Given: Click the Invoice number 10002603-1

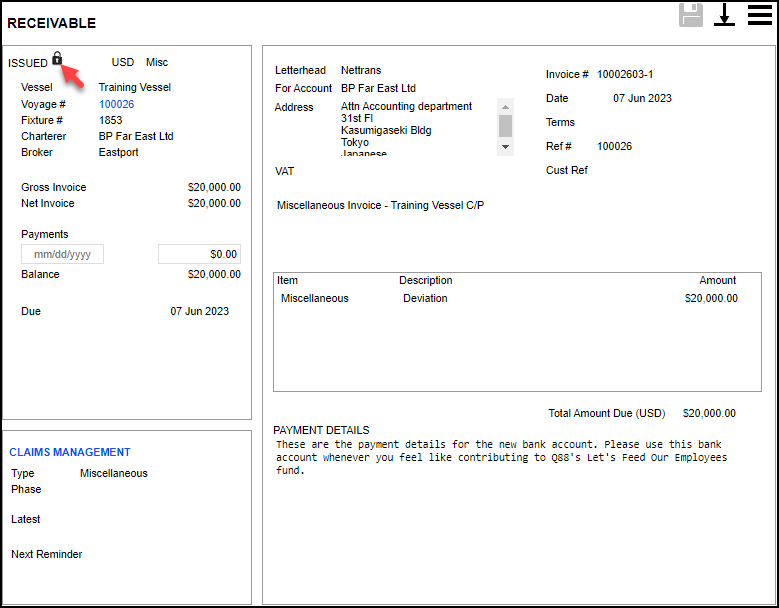Looking at the screenshot, I should point(625,74).
